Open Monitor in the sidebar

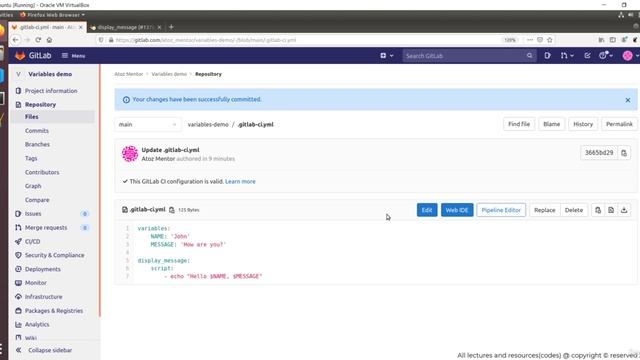click(36, 283)
